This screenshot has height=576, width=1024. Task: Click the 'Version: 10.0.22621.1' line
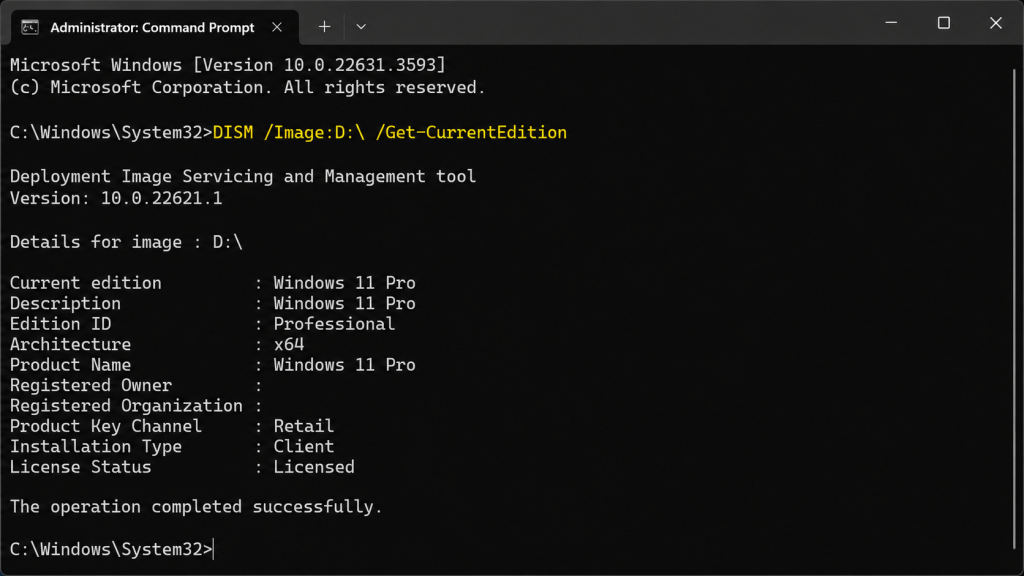click(116, 199)
